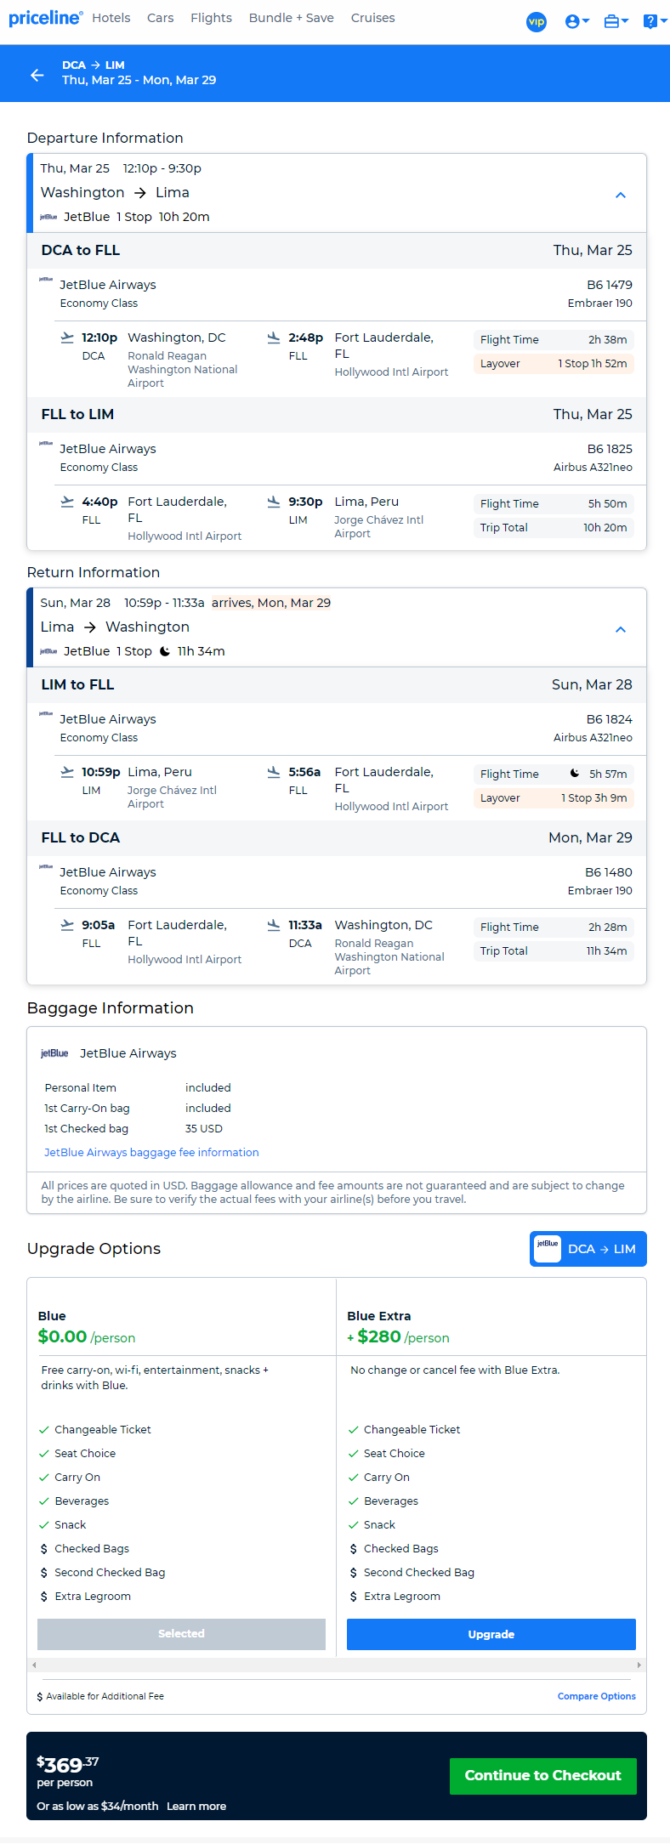Click JetBlue logo in Baggage Information
This screenshot has height=1844, width=670.
coord(54,1053)
